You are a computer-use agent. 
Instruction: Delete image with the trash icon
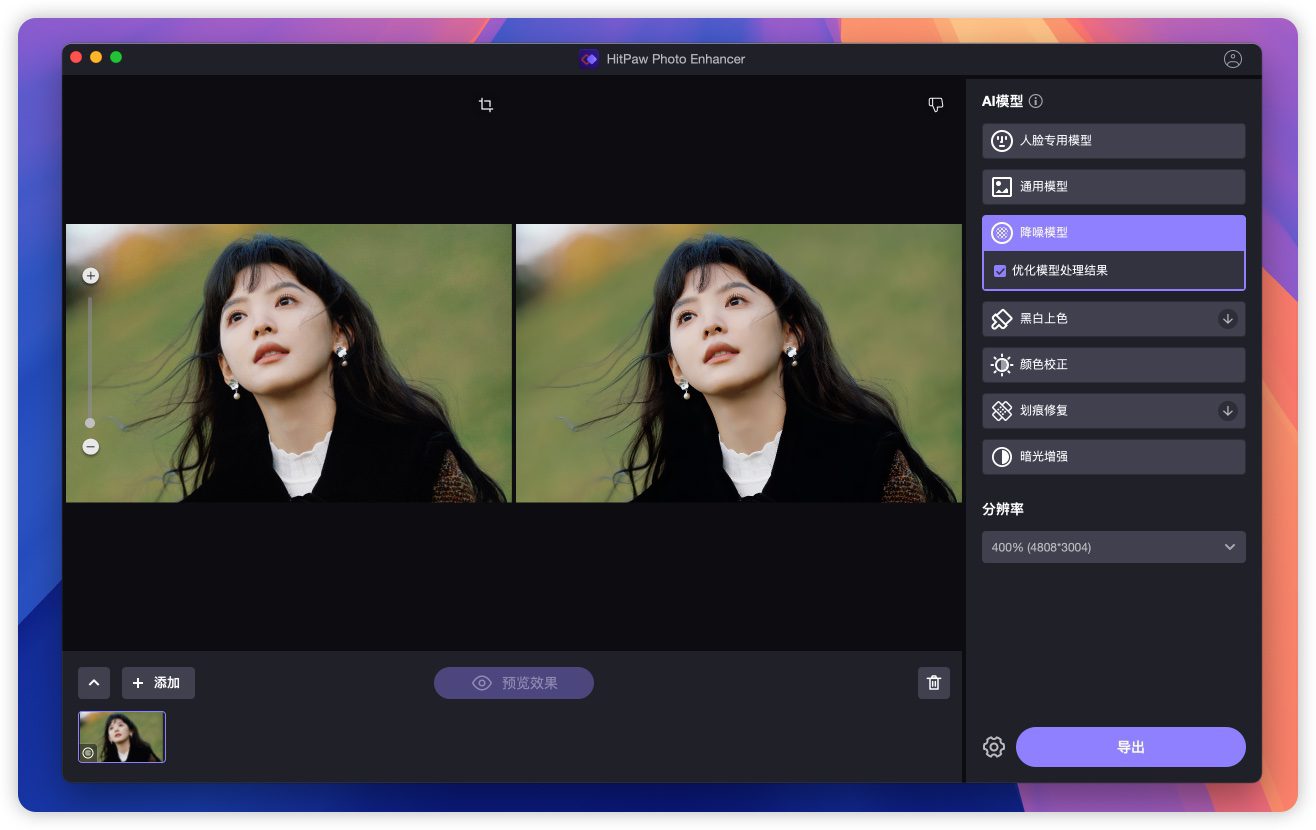coord(934,683)
